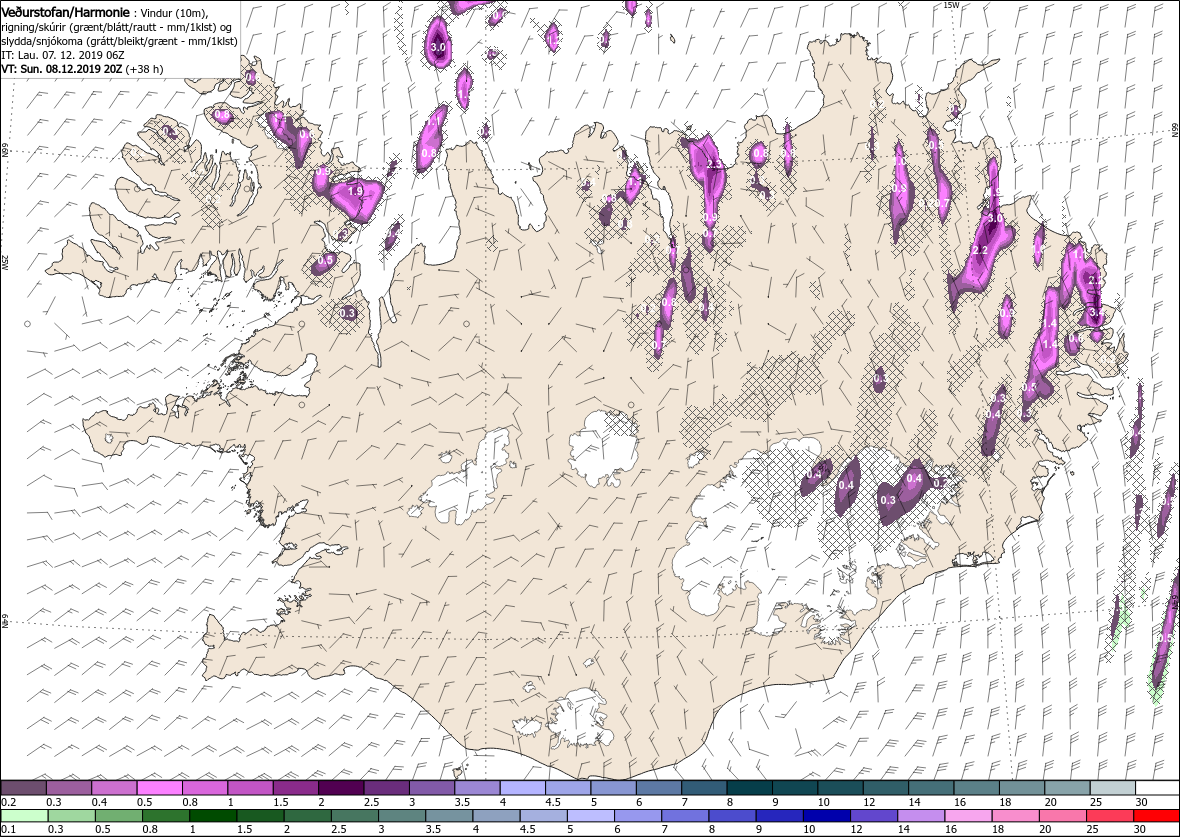Click the '2.2' precipitation value in the east
Image resolution: width=1180 pixels, height=837 pixels.
(x=980, y=250)
